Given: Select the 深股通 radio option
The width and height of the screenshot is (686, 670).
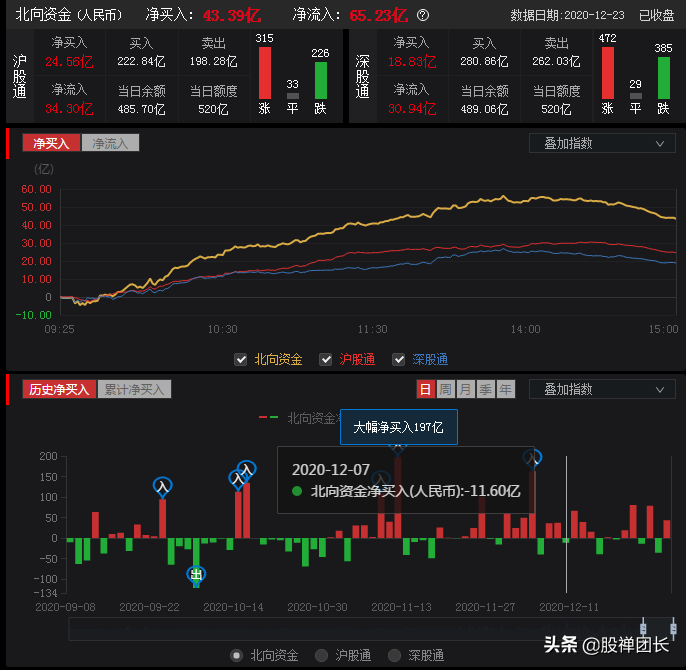Looking at the screenshot, I should point(394,655).
